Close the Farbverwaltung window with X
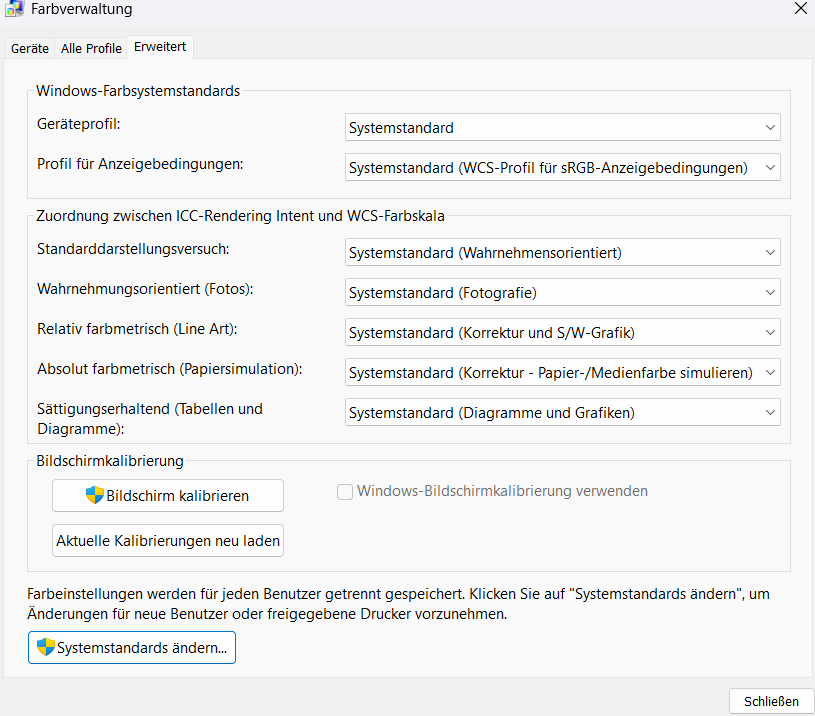This screenshot has width=815, height=716. pos(800,8)
